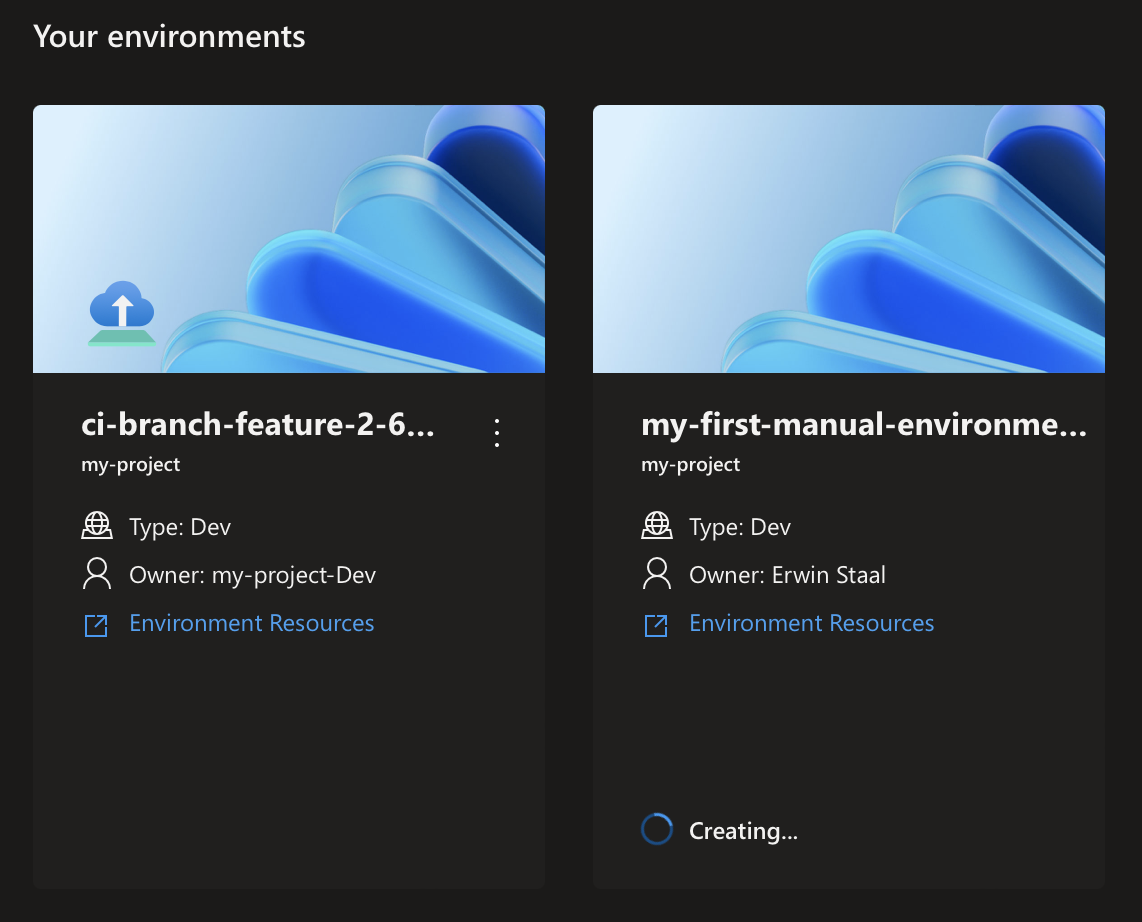1142x922 pixels.
Task: Click the cloud upload icon on ci-branch-feature card
Action: click(x=122, y=313)
